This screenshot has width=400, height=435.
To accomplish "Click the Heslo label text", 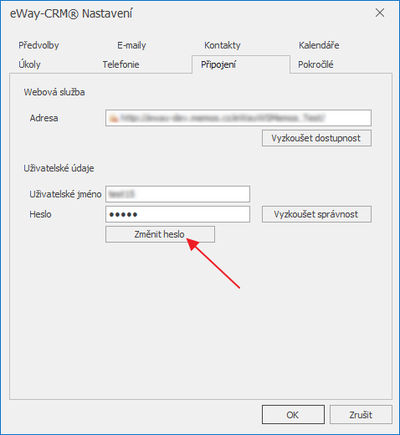I will pos(40,214).
